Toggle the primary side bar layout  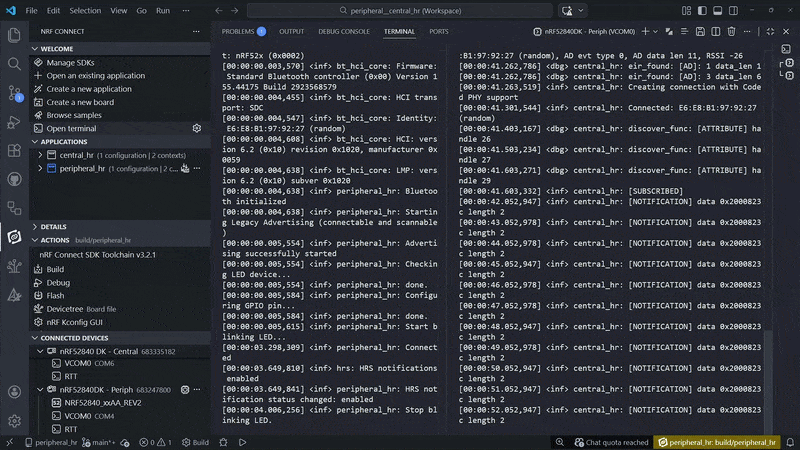(x=702, y=11)
